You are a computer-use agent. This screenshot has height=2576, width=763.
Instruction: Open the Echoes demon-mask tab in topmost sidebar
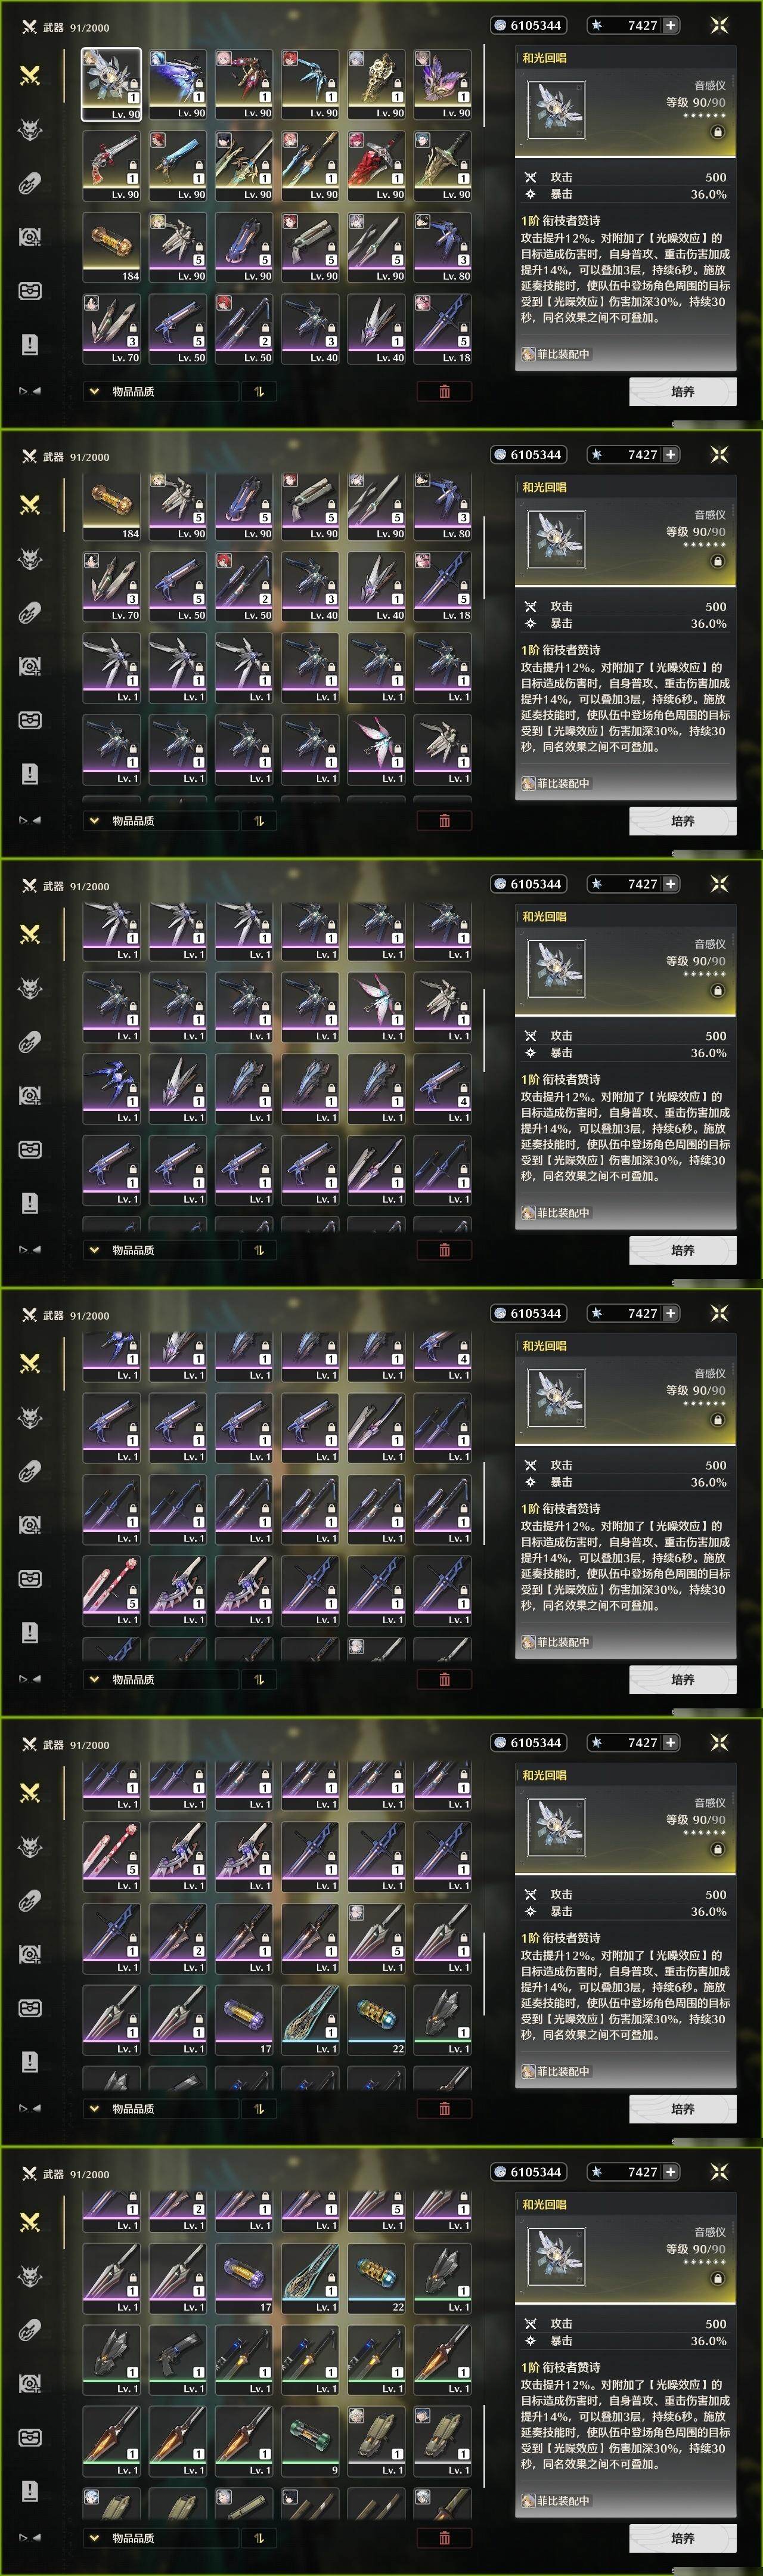30,129
